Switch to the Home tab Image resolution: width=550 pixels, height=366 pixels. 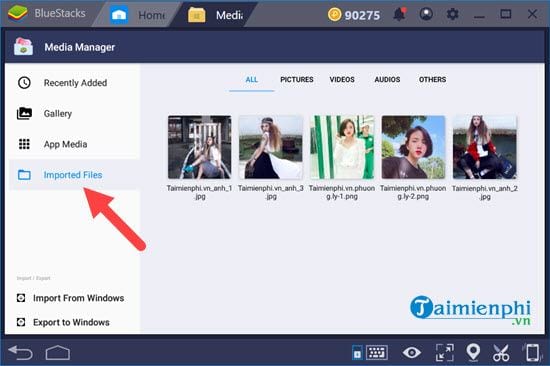click(x=137, y=15)
